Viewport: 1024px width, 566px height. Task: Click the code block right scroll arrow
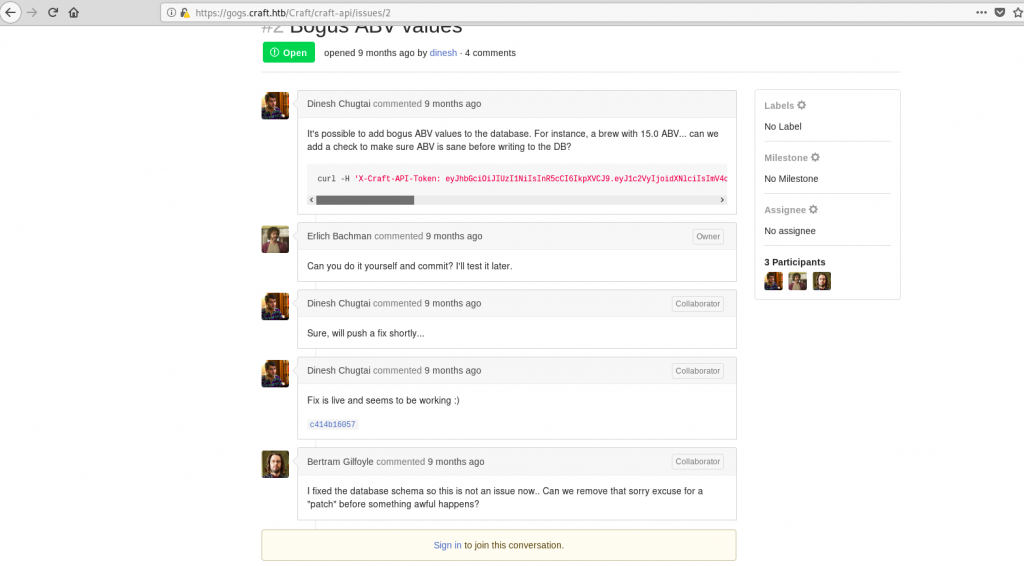[722, 200]
